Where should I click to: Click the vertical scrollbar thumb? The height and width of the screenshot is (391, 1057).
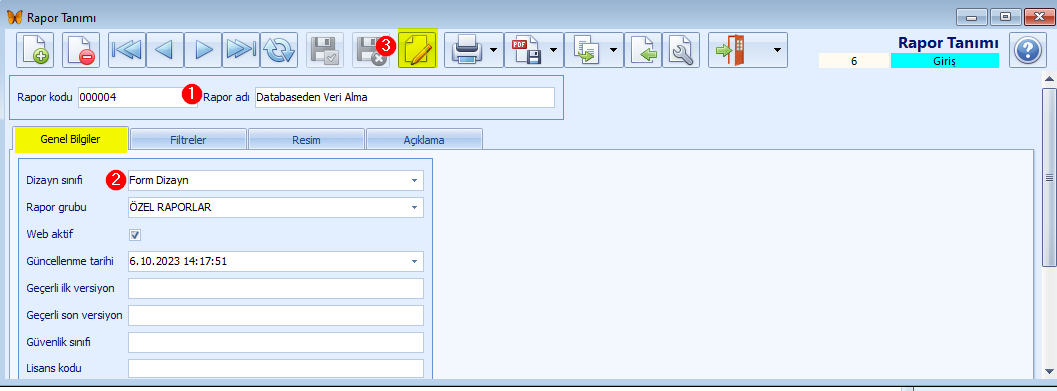pos(1049,178)
